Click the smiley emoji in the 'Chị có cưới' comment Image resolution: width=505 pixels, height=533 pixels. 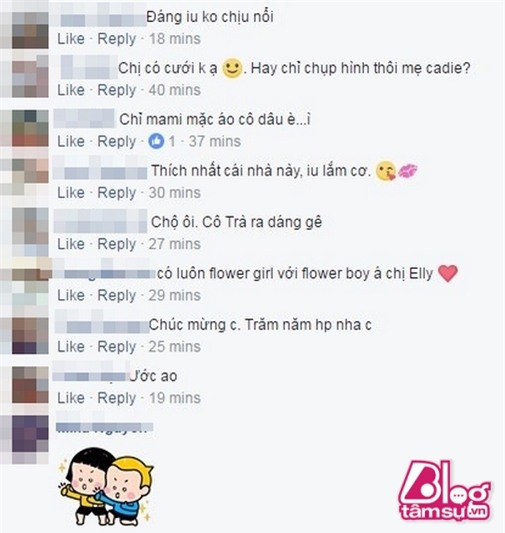[232, 69]
